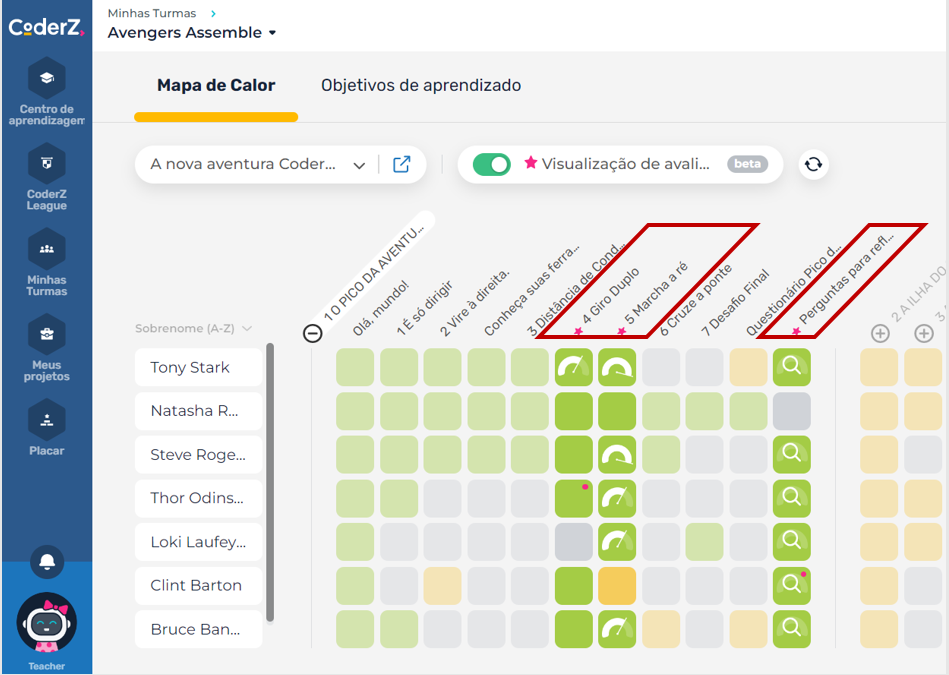Select student Natasha R... name button
The height and width of the screenshot is (675, 949).
[x=198, y=411]
